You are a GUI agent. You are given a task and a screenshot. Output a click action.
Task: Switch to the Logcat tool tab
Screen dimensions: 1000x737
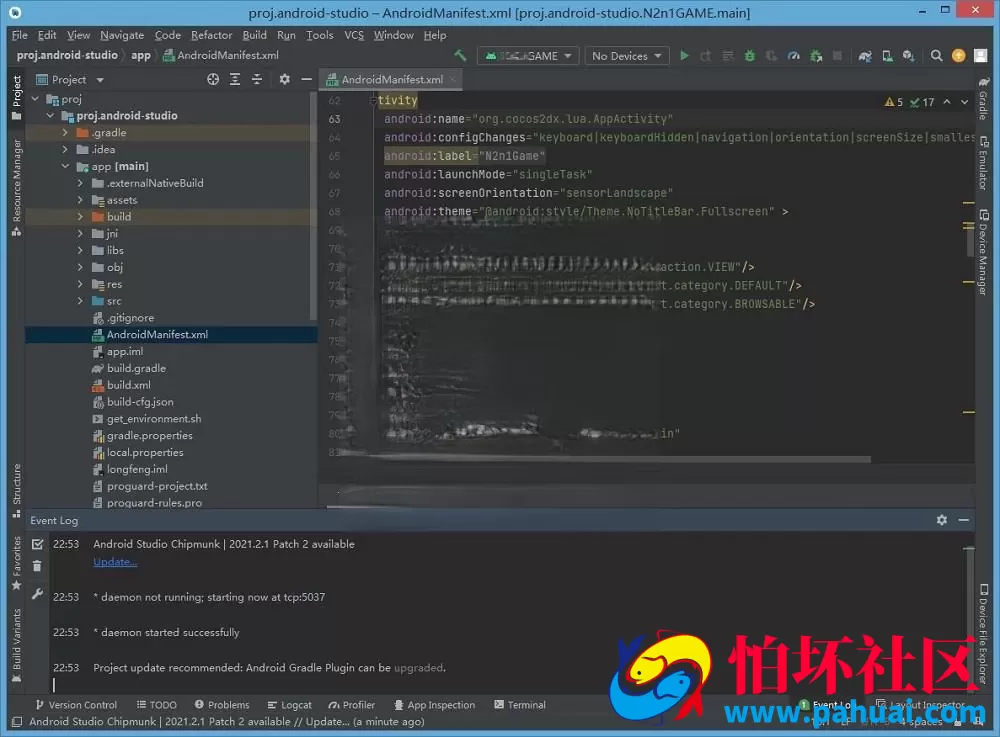290,705
